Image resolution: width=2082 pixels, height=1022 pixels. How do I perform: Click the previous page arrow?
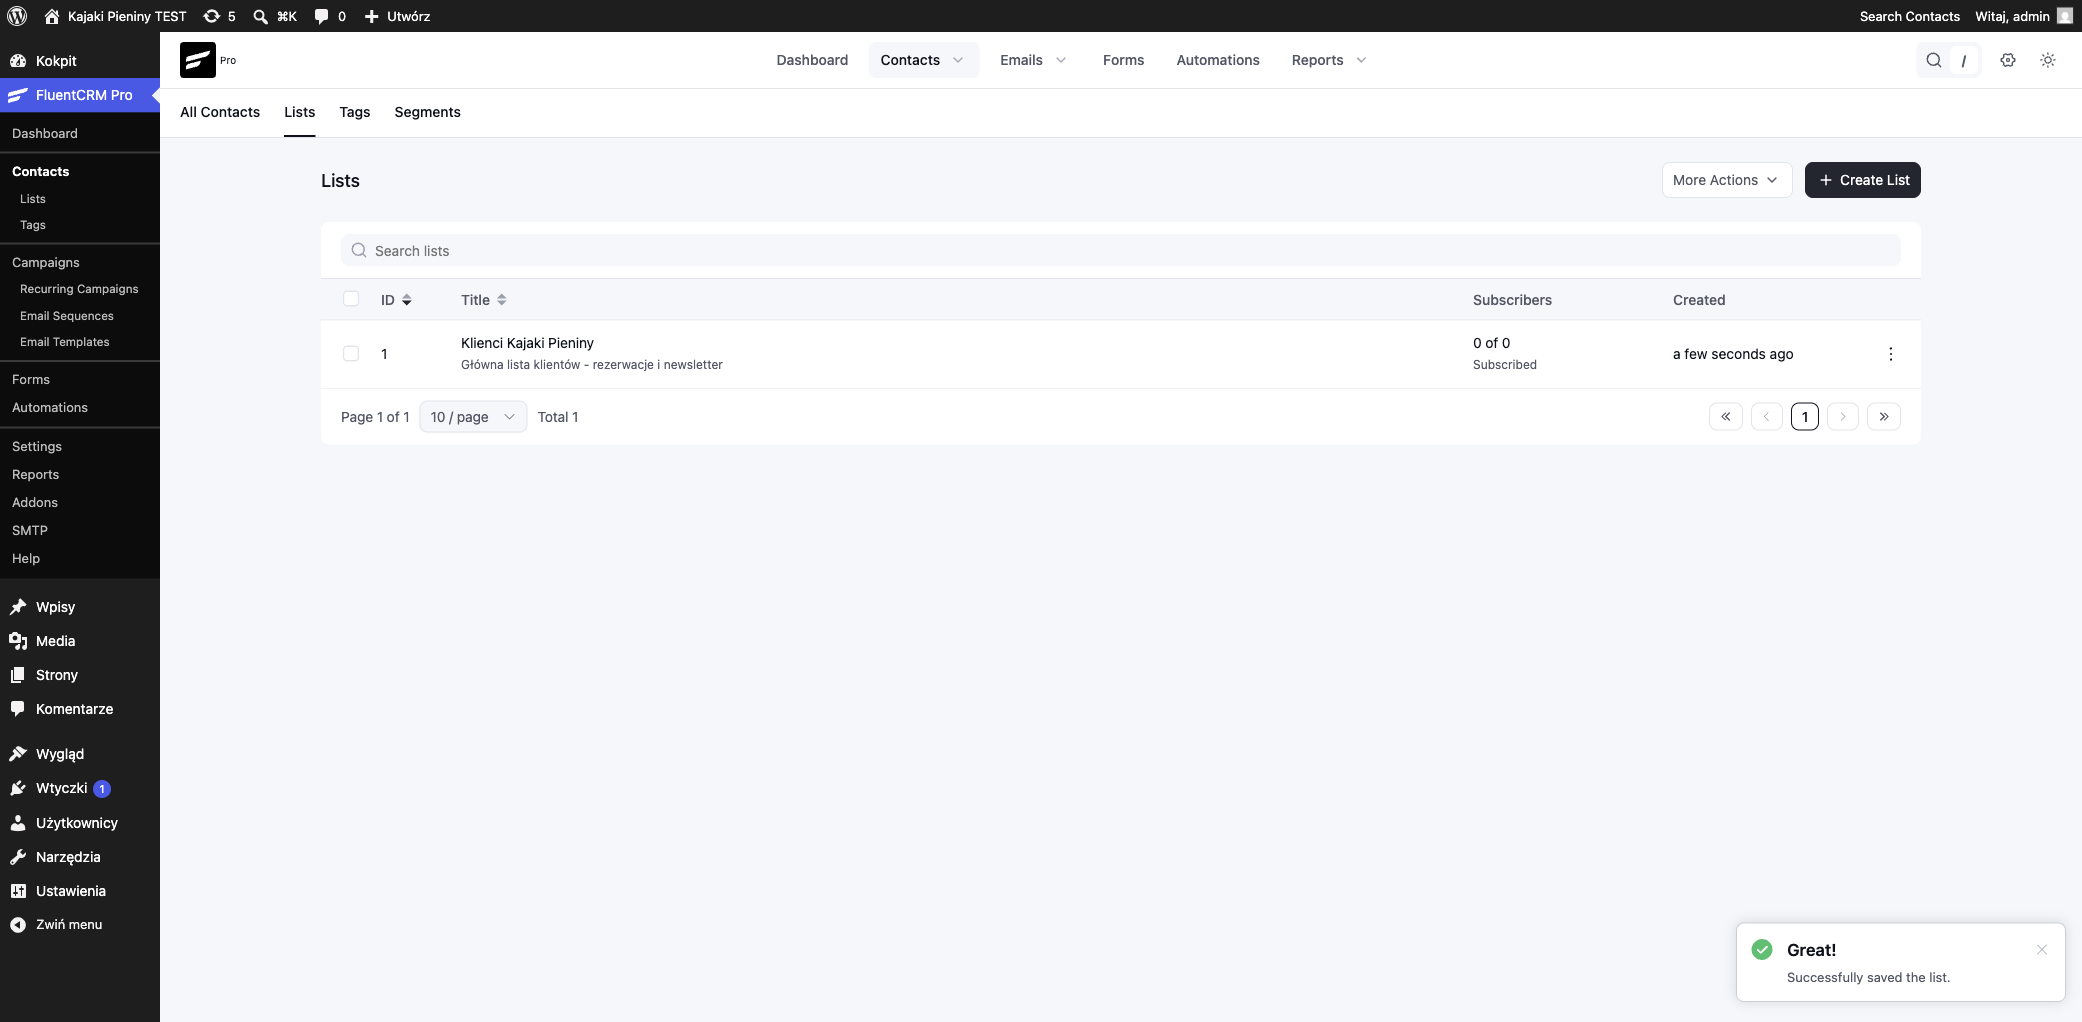(1766, 417)
